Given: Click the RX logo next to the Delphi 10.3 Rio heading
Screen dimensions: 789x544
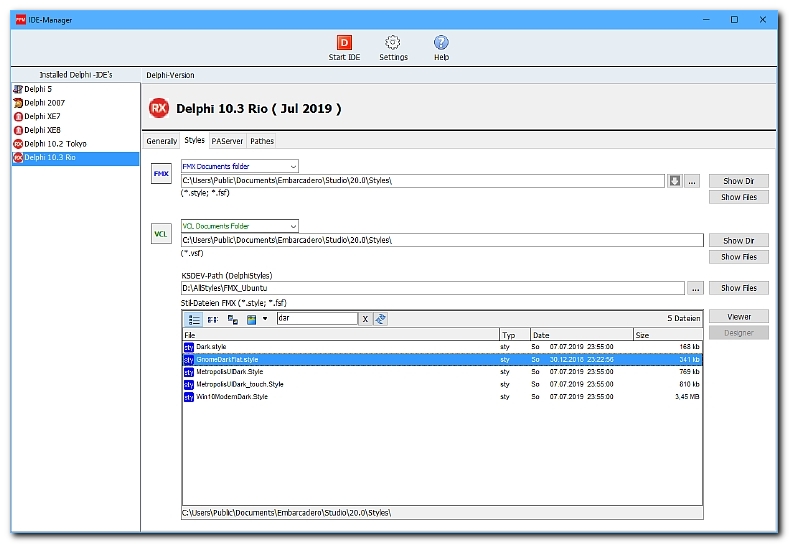Looking at the screenshot, I should coord(159,108).
